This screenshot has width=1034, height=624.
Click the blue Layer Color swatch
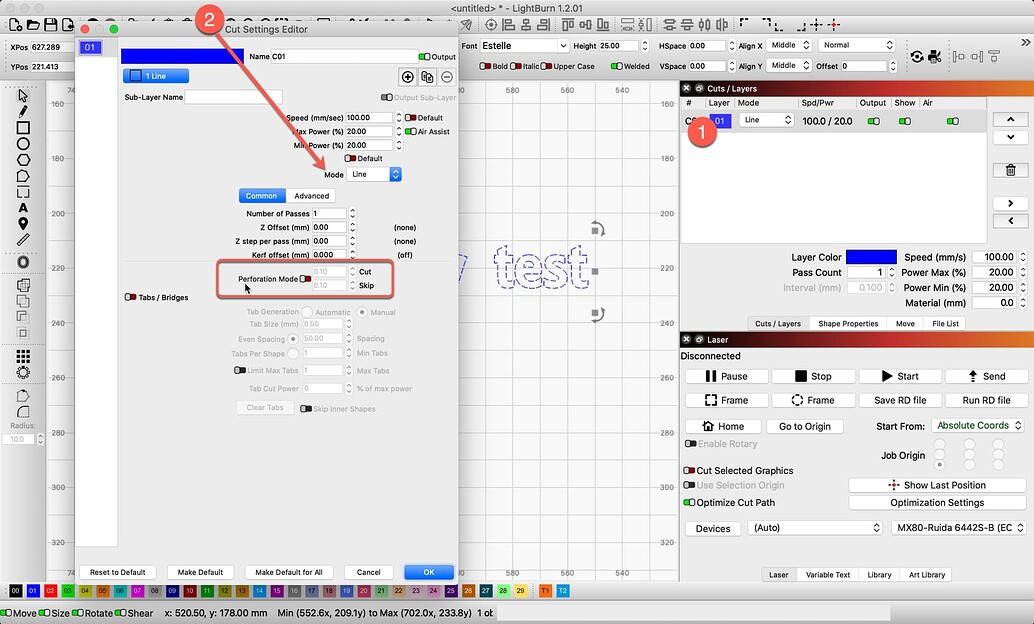click(x=871, y=257)
